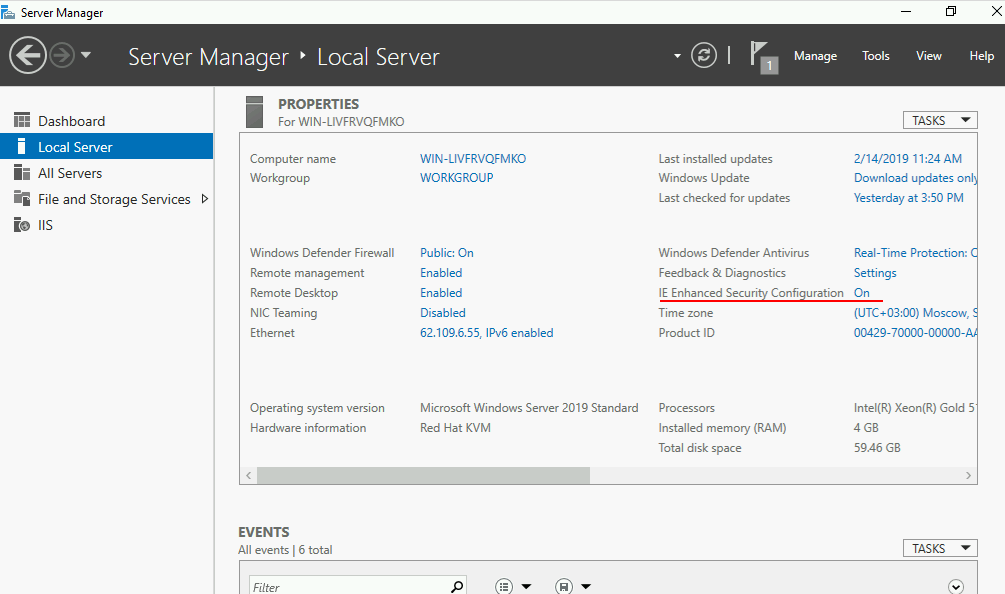
Task: Minimize the Server Manager window
Action: (x=906, y=12)
